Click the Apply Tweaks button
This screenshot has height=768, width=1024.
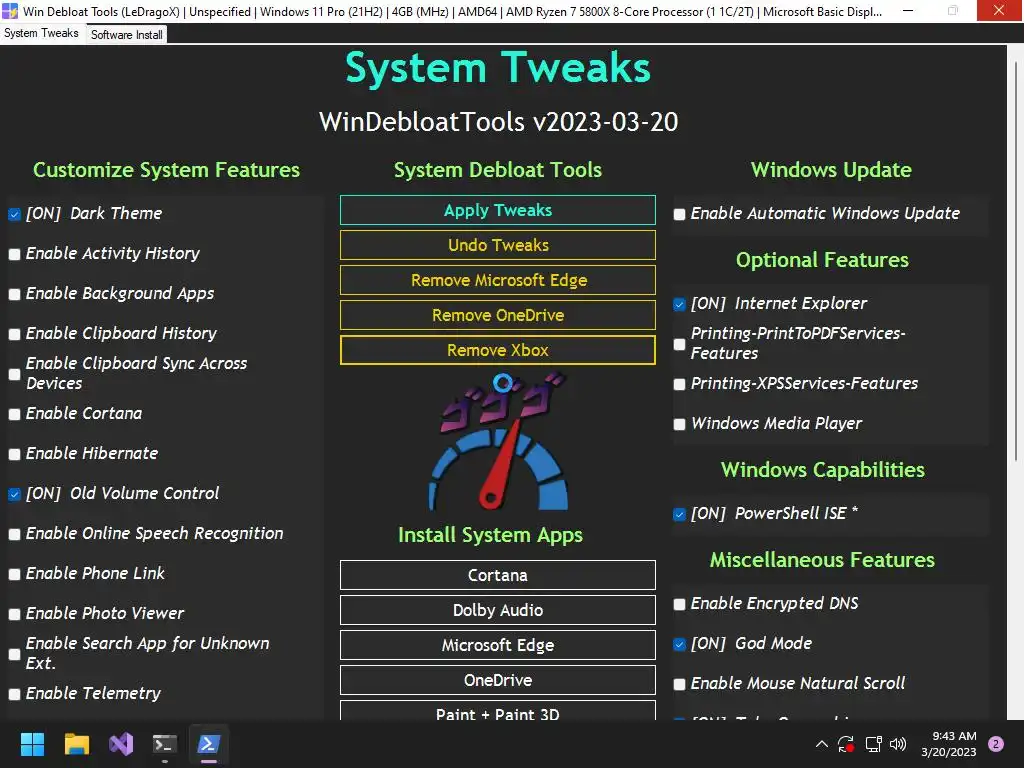498,210
